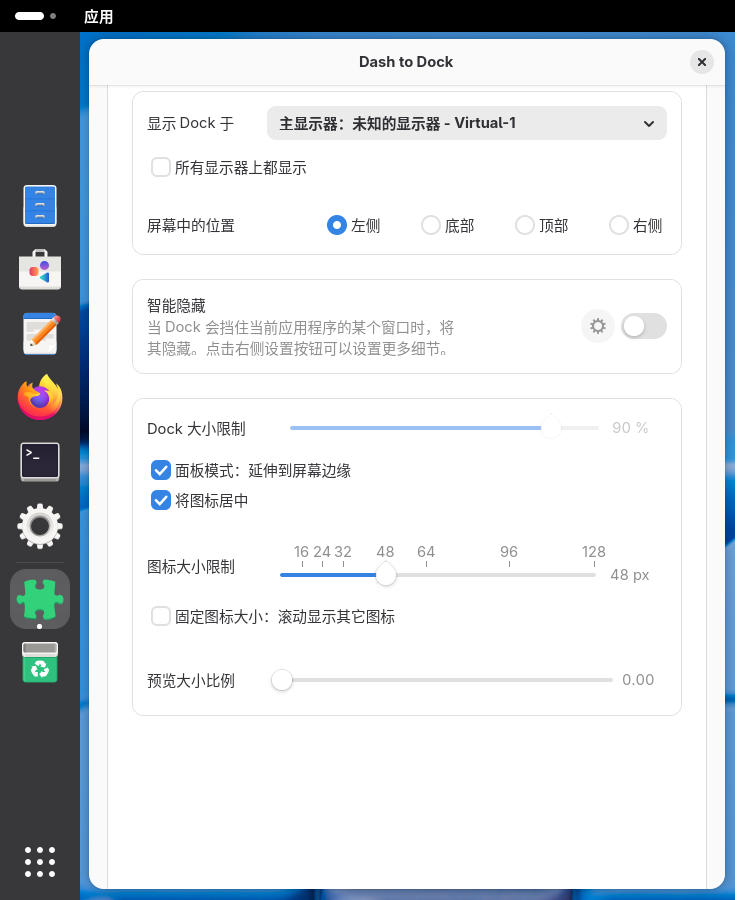Click the 96 mark on icon size slider
This screenshot has height=900, width=735.
[509, 552]
